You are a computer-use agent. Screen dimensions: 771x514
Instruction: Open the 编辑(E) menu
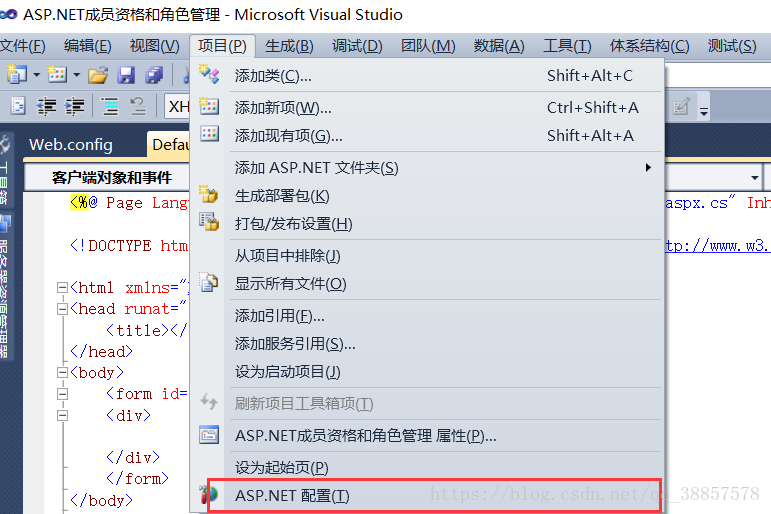click(88, 46)
